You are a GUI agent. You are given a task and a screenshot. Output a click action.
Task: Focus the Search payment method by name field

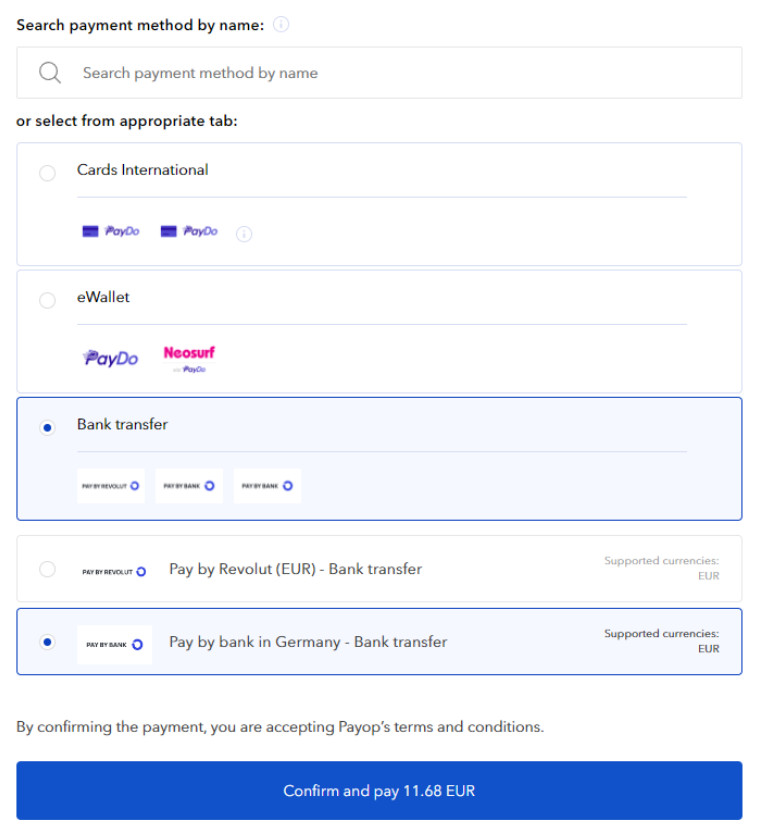379,73
